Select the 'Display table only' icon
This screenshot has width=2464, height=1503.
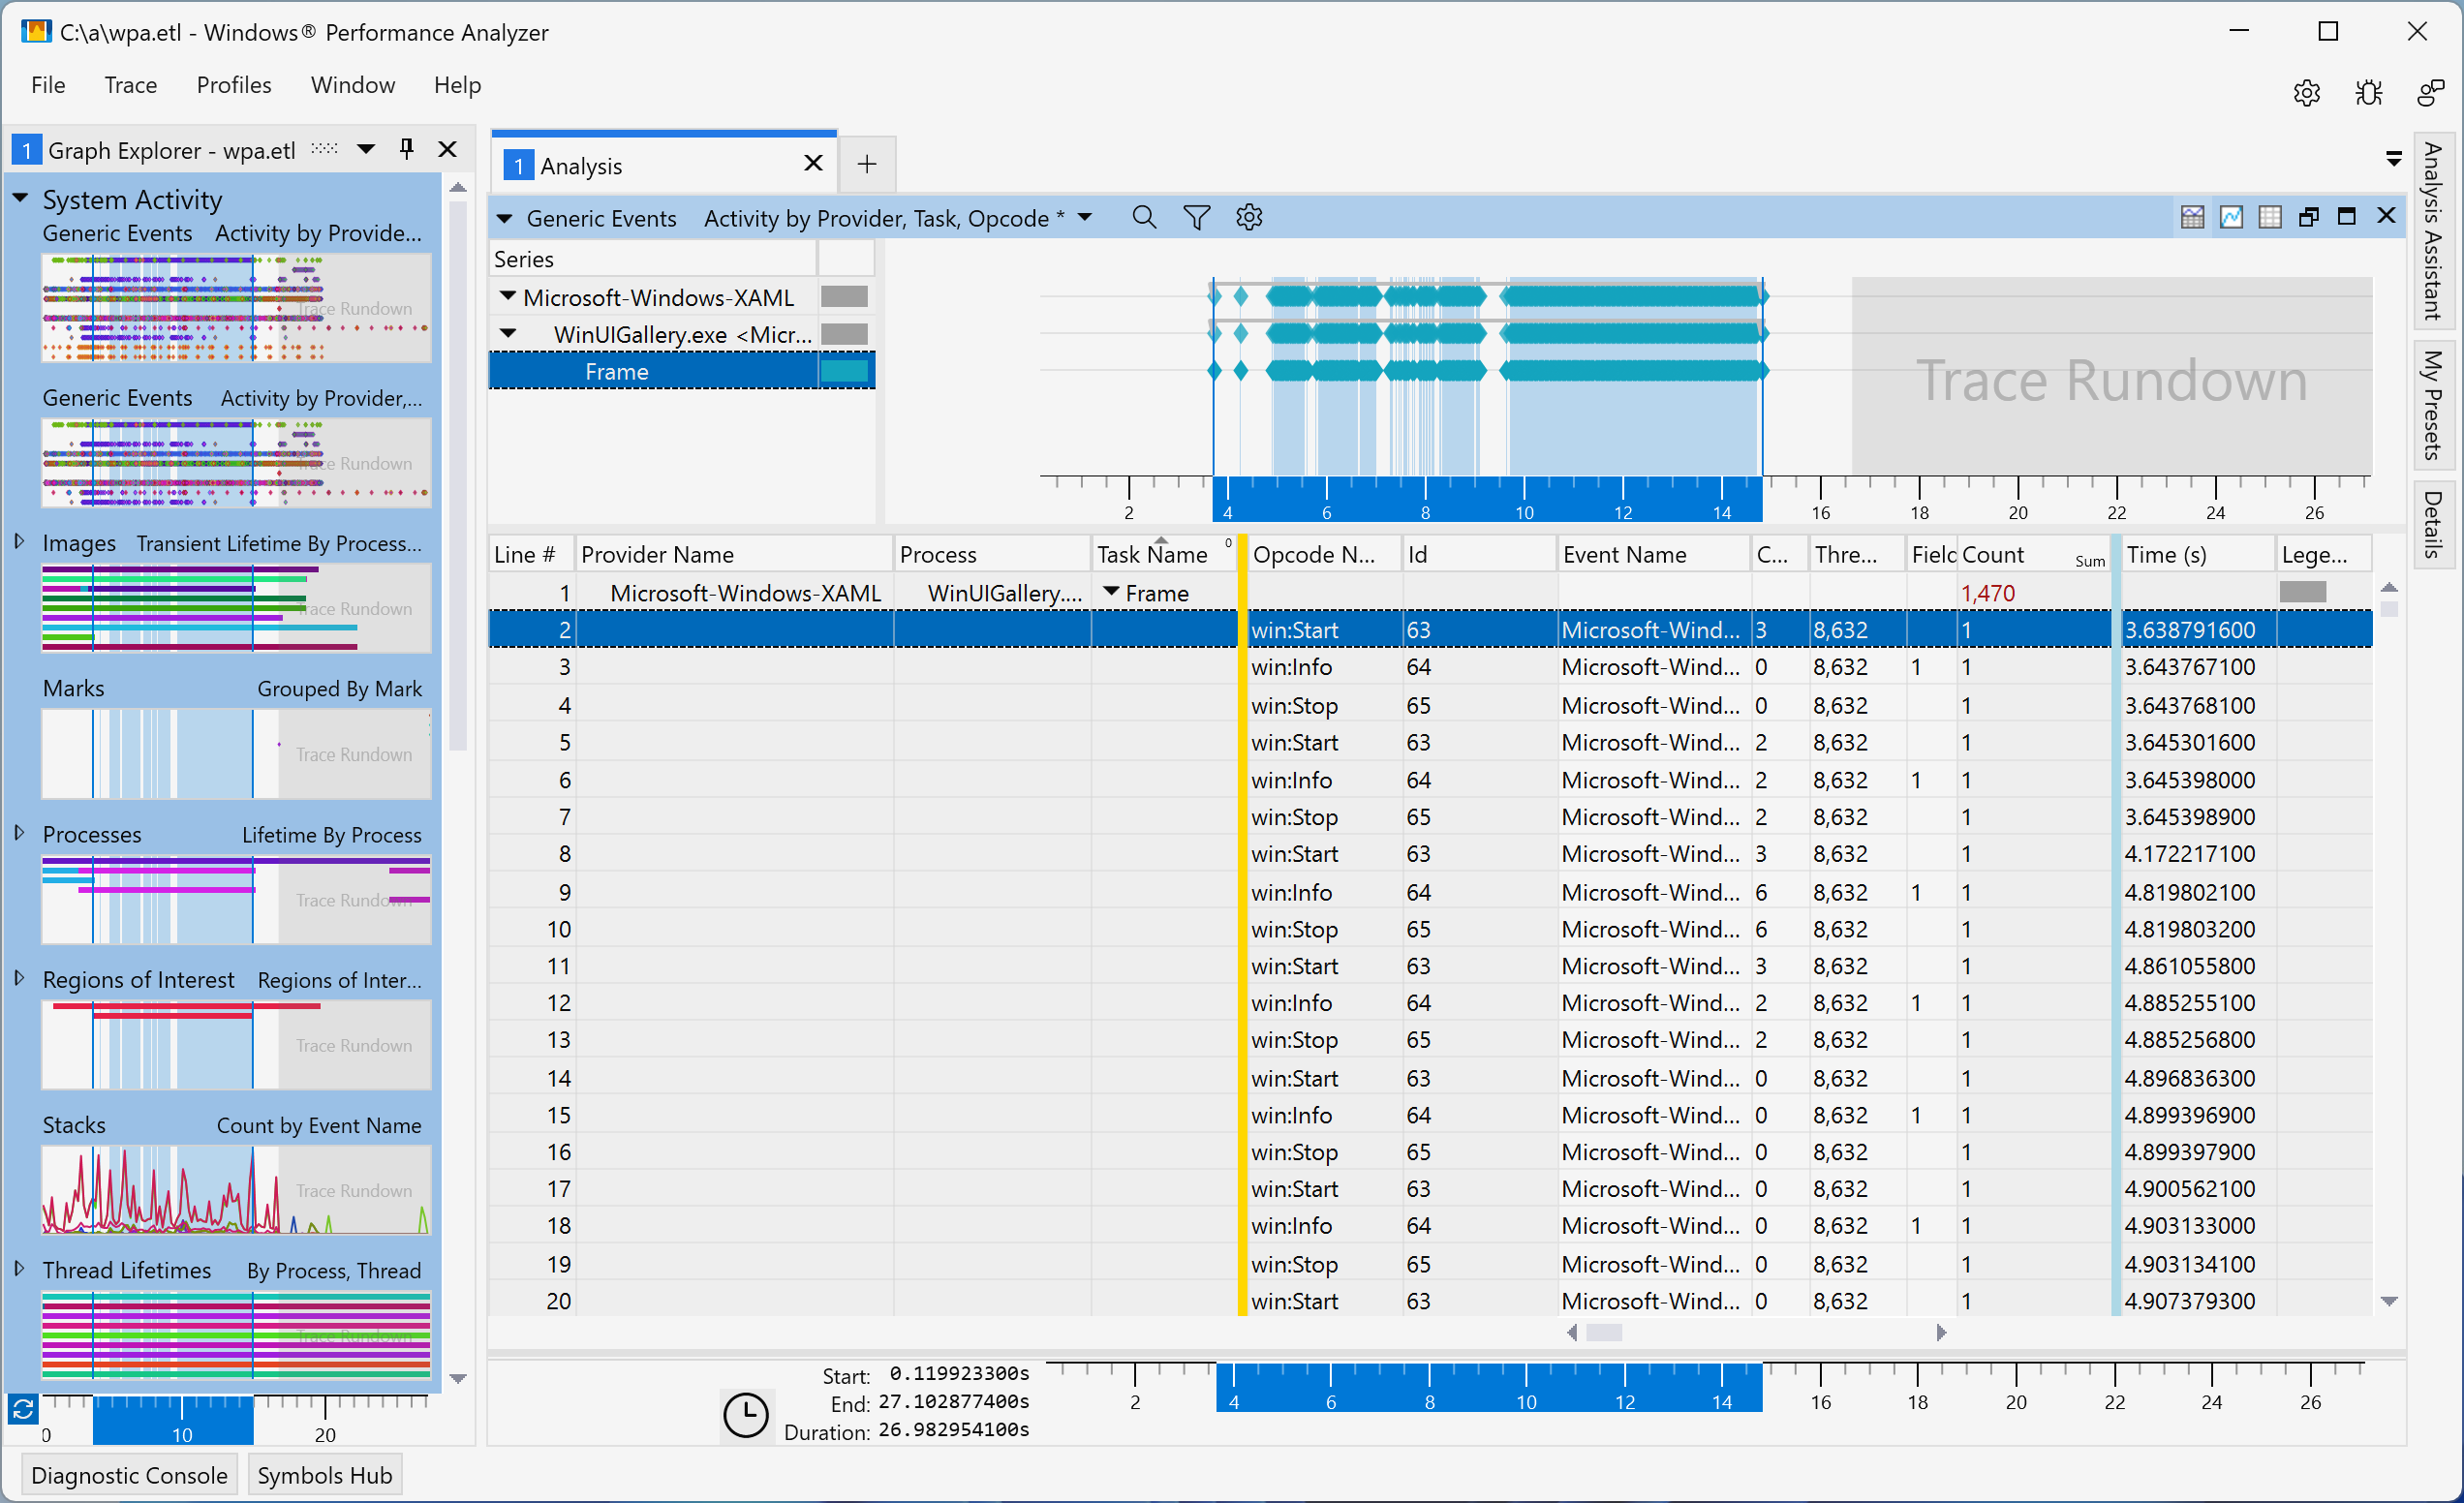click(x=2271, y=216)
